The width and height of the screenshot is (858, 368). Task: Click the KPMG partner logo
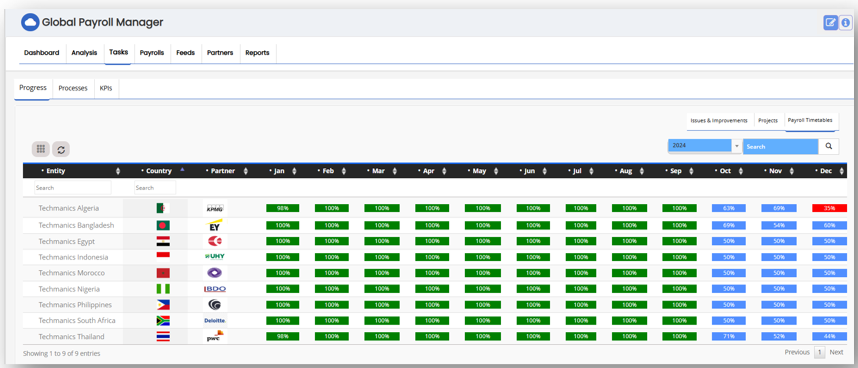[213, 208]
